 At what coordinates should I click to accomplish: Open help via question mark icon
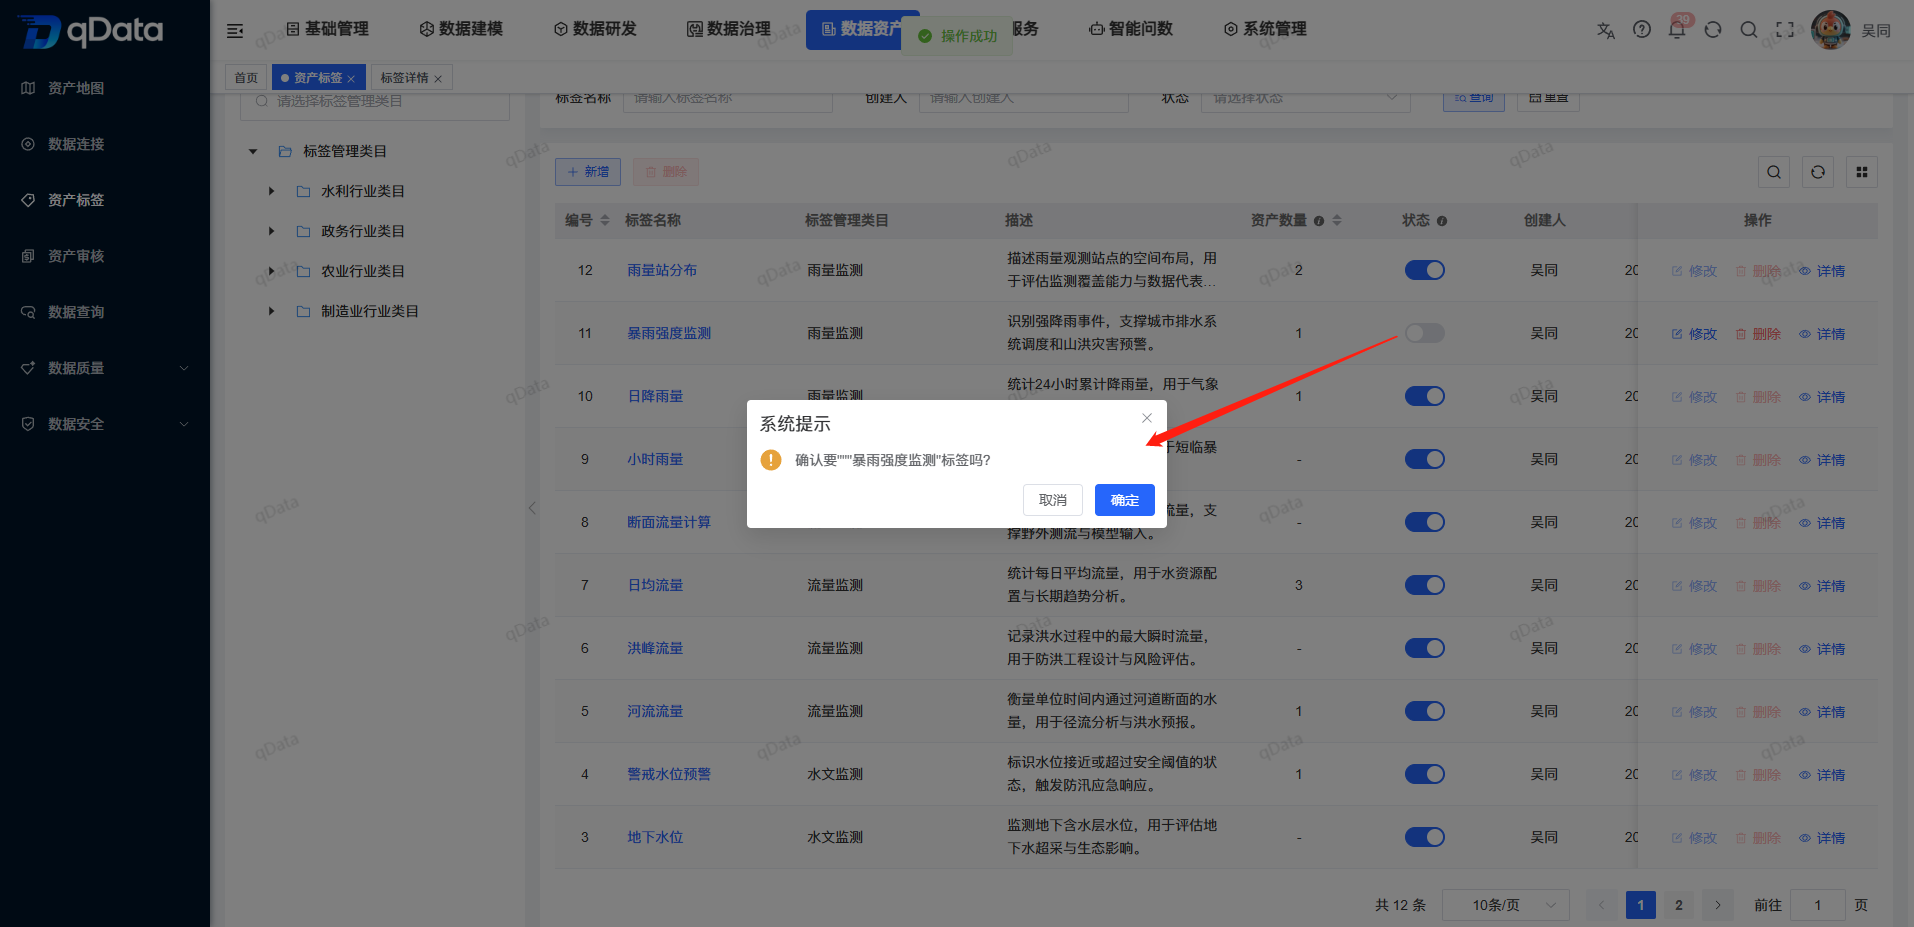pos(1642,29)
